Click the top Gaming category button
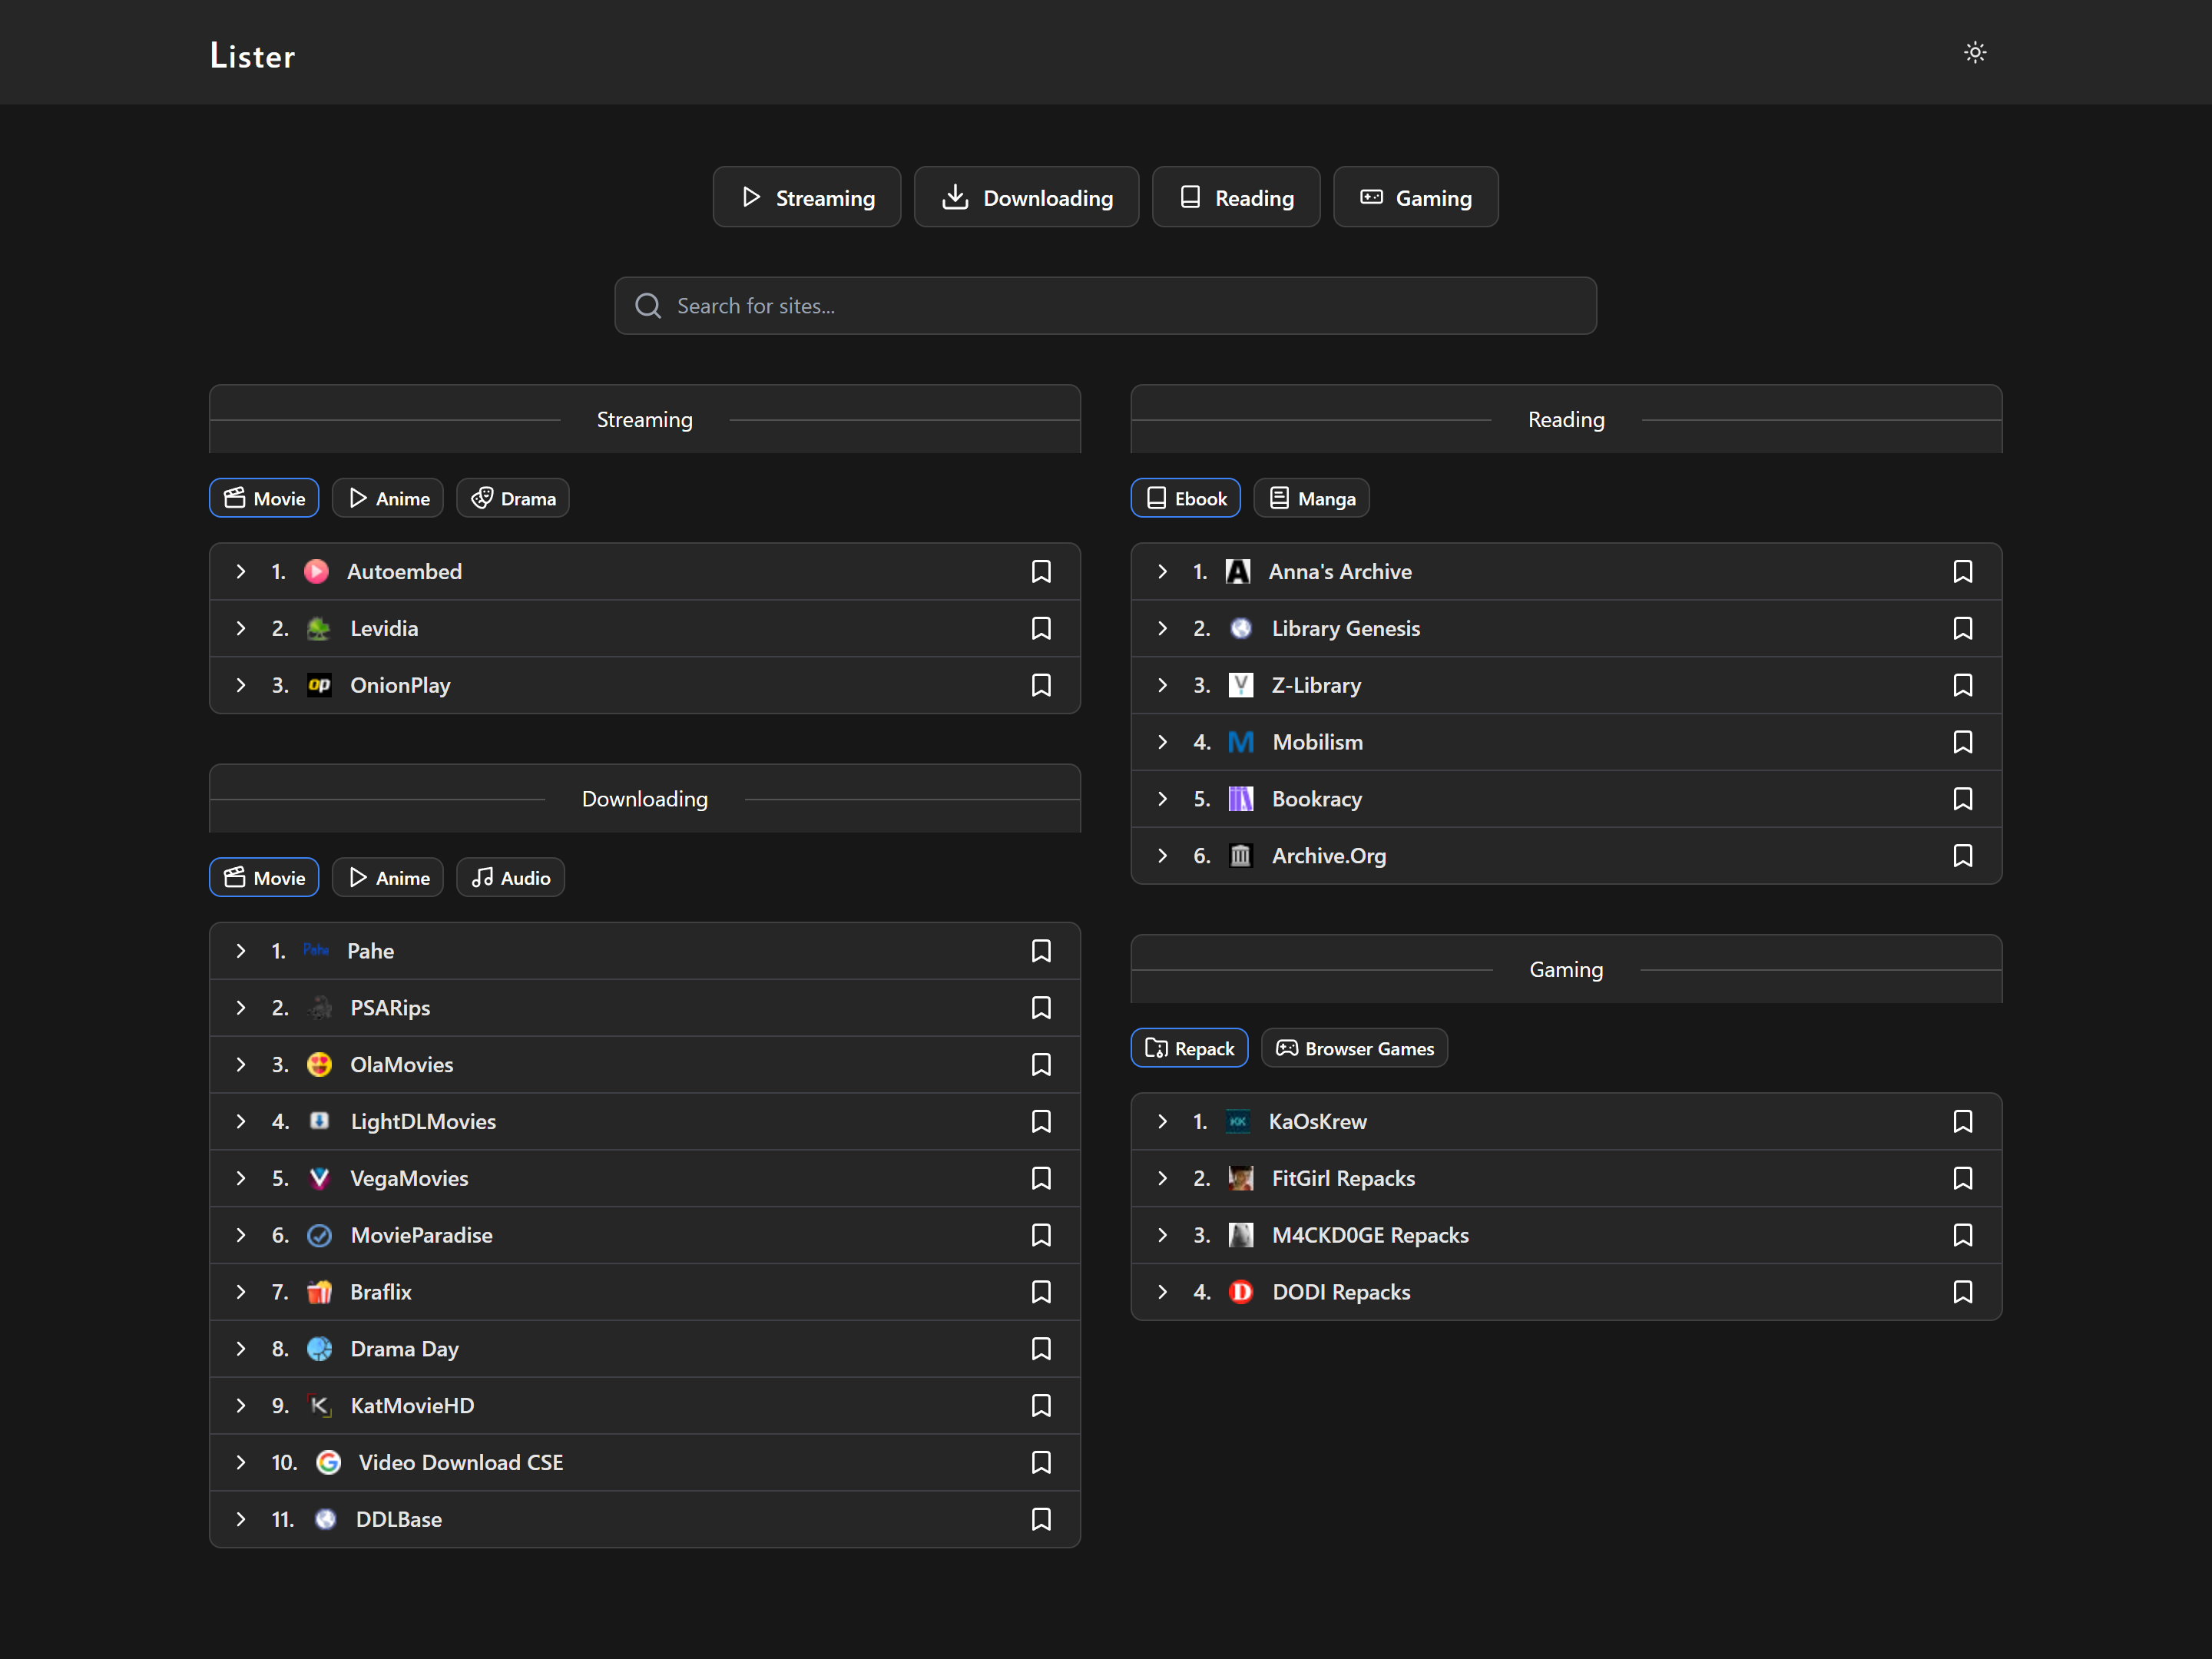 [x=1416, y=197]
